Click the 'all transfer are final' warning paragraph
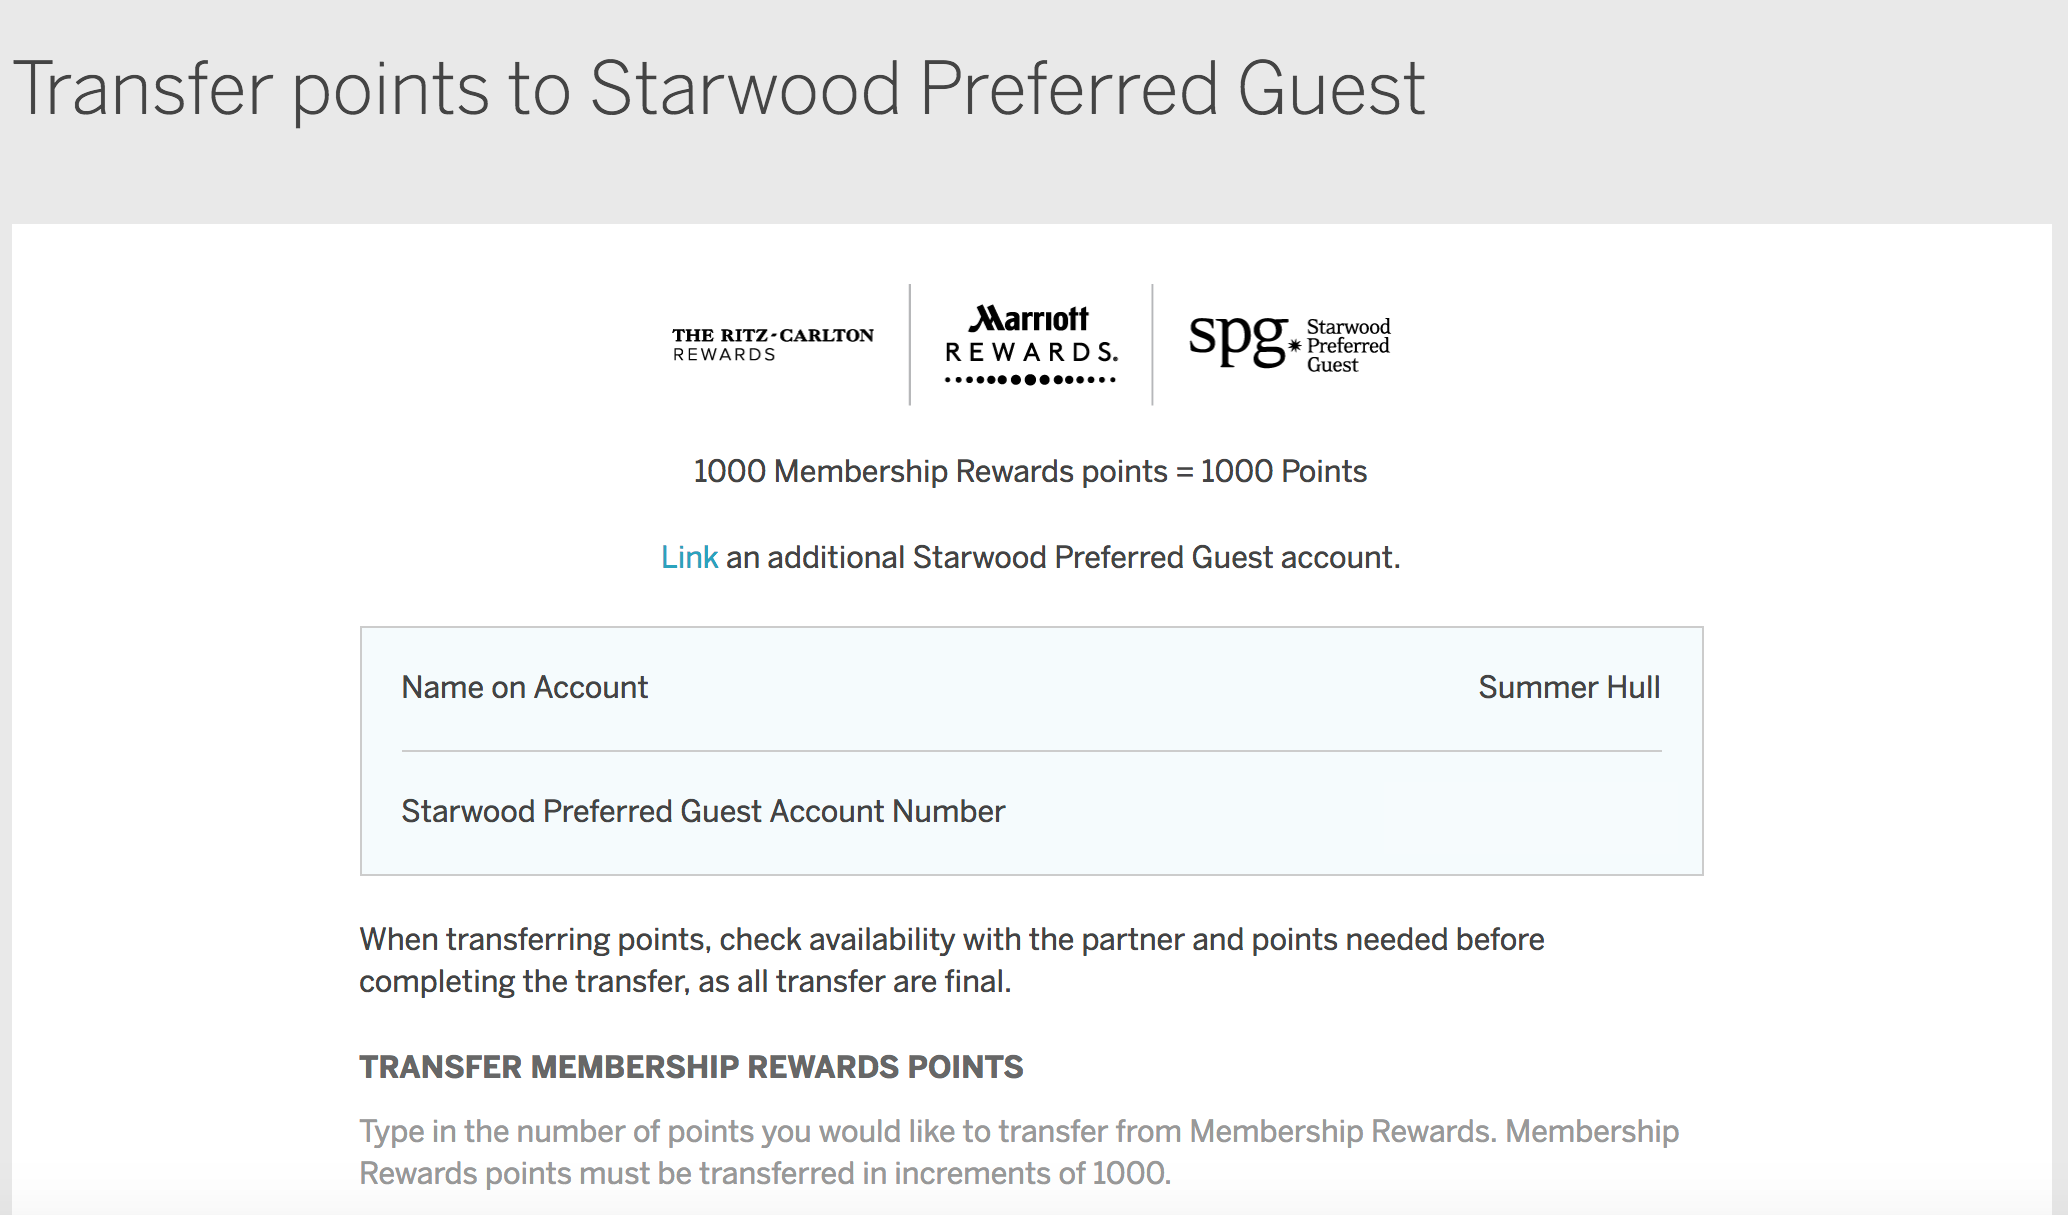2068x1215 pixels. pos(951,960)
